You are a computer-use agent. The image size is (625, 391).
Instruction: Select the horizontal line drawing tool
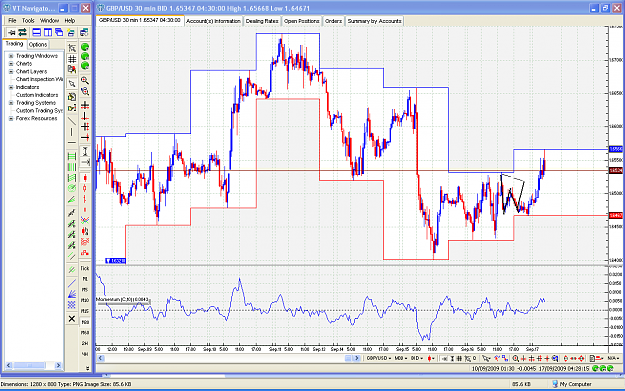coord(72,143)
